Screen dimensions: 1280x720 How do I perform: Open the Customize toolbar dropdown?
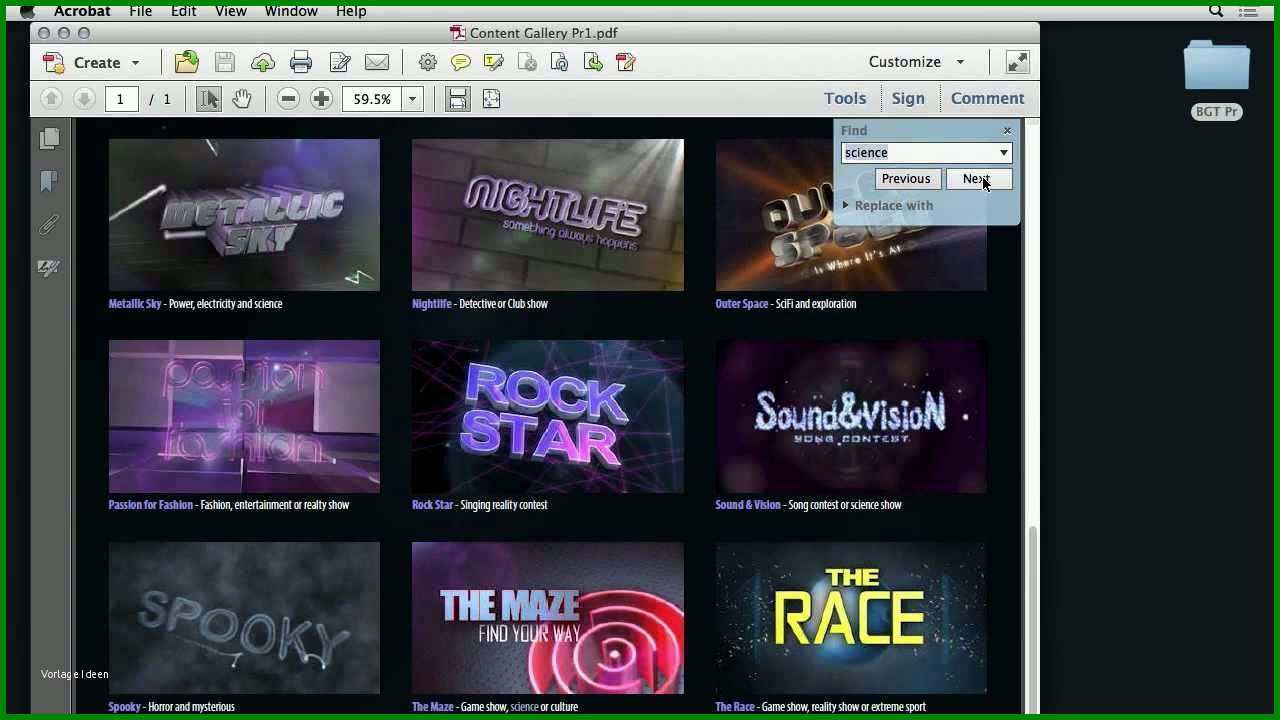click(x=916, y=62)
